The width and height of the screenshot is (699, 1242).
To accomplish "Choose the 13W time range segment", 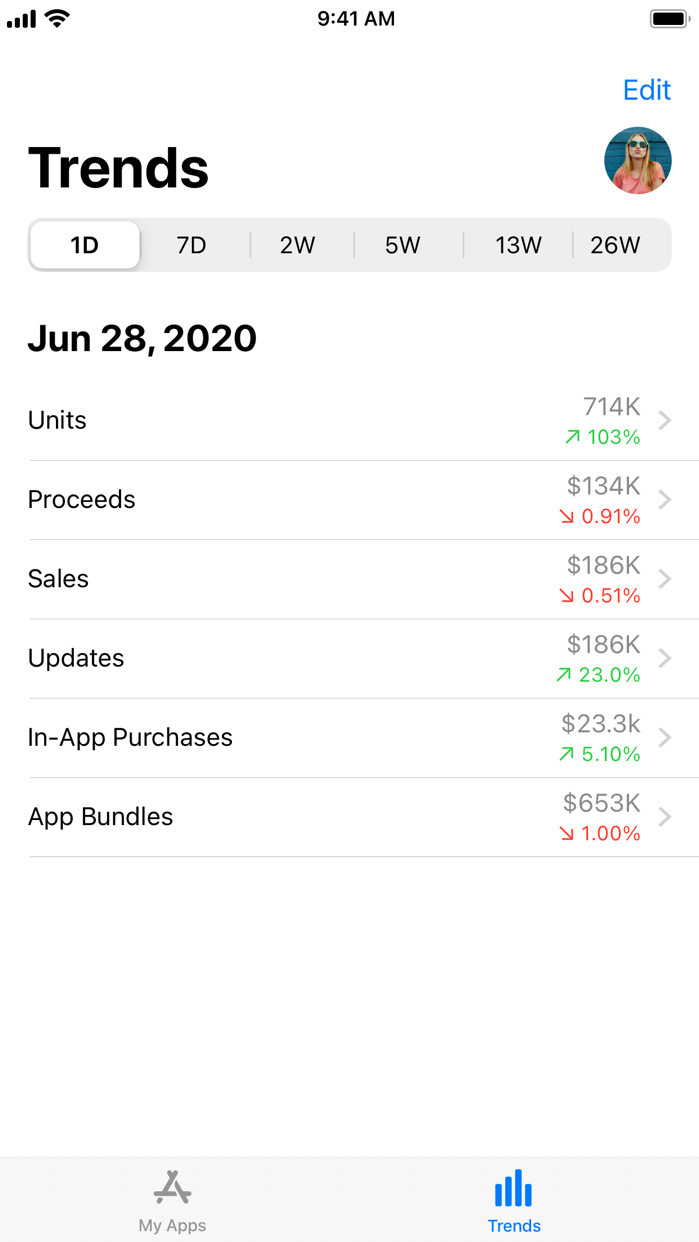I will pyautogui.click(x=518, y=245).
